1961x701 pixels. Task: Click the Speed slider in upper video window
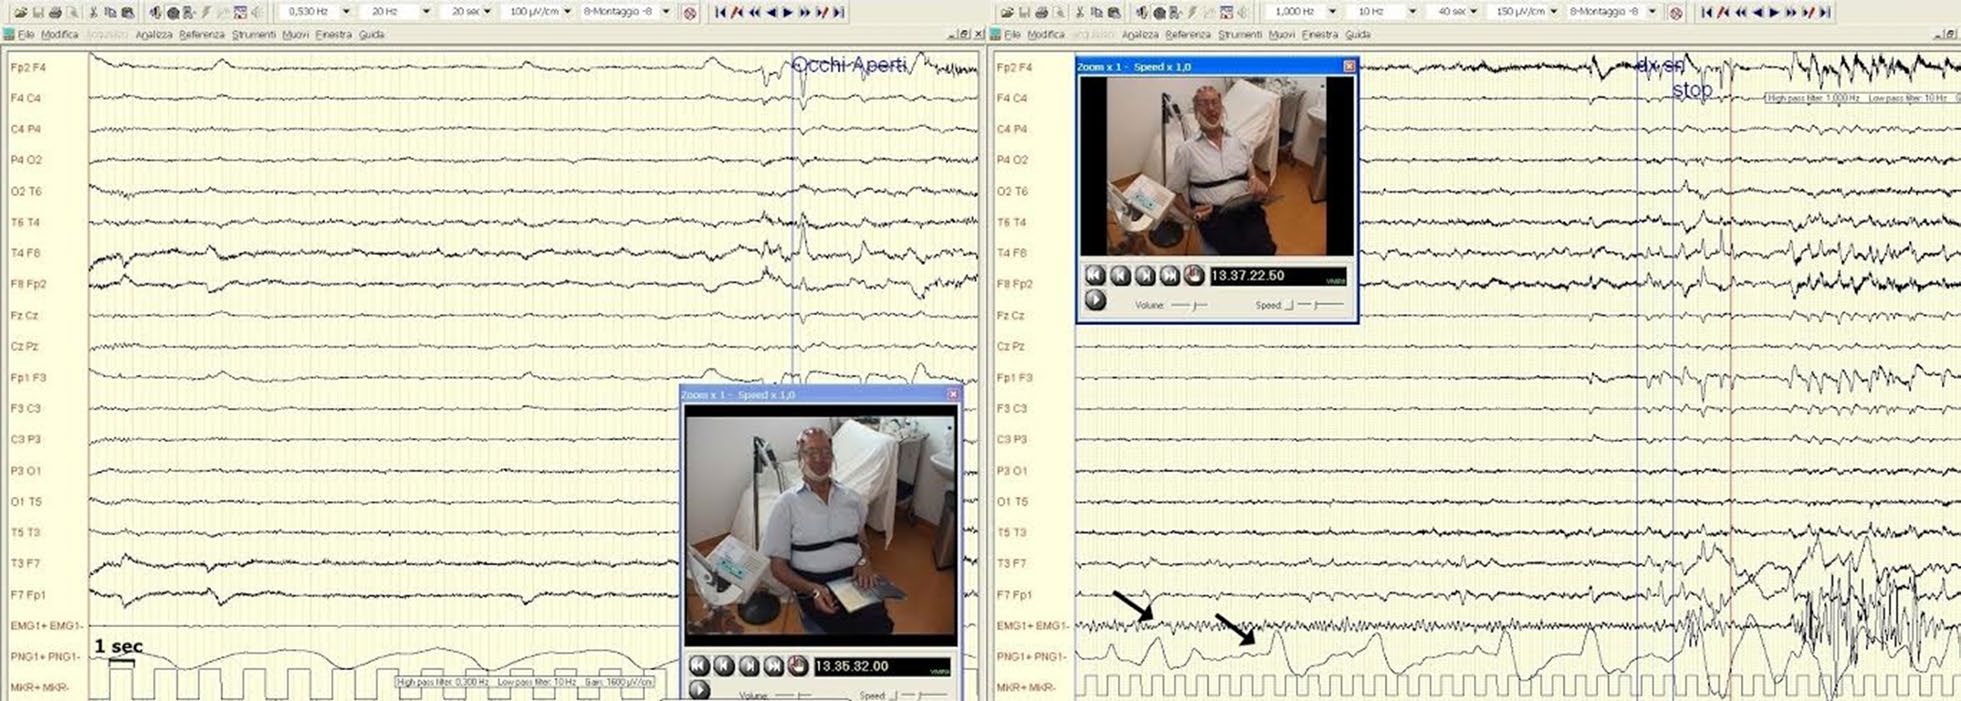[1313, 304]
